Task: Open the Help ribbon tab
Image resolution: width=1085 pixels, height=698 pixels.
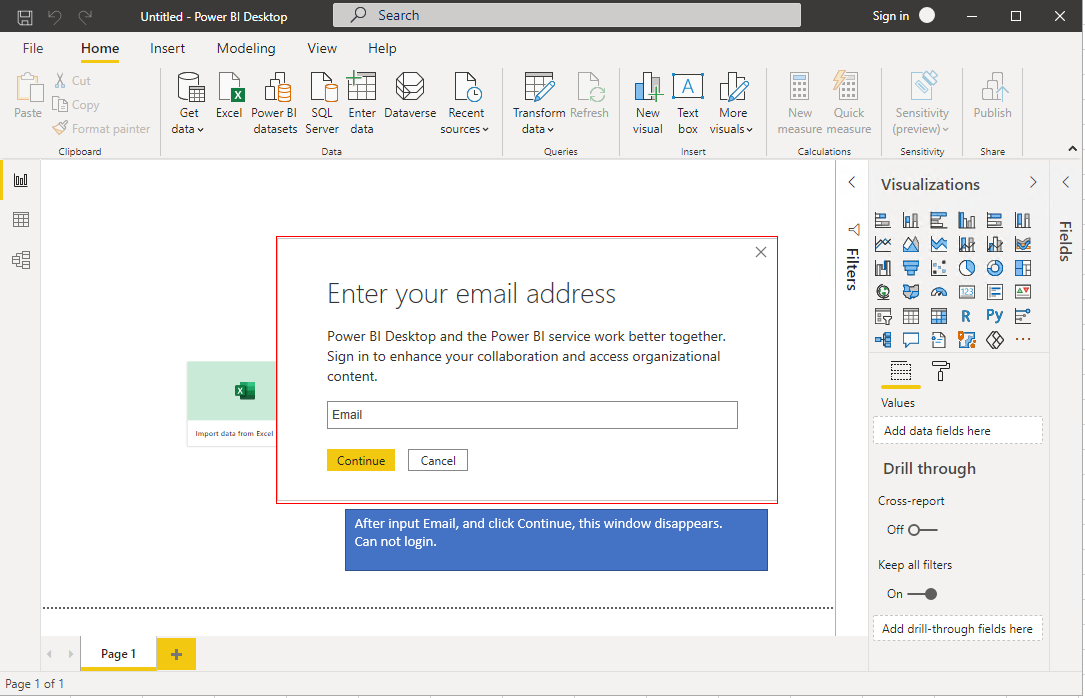Action: (382, 48)
